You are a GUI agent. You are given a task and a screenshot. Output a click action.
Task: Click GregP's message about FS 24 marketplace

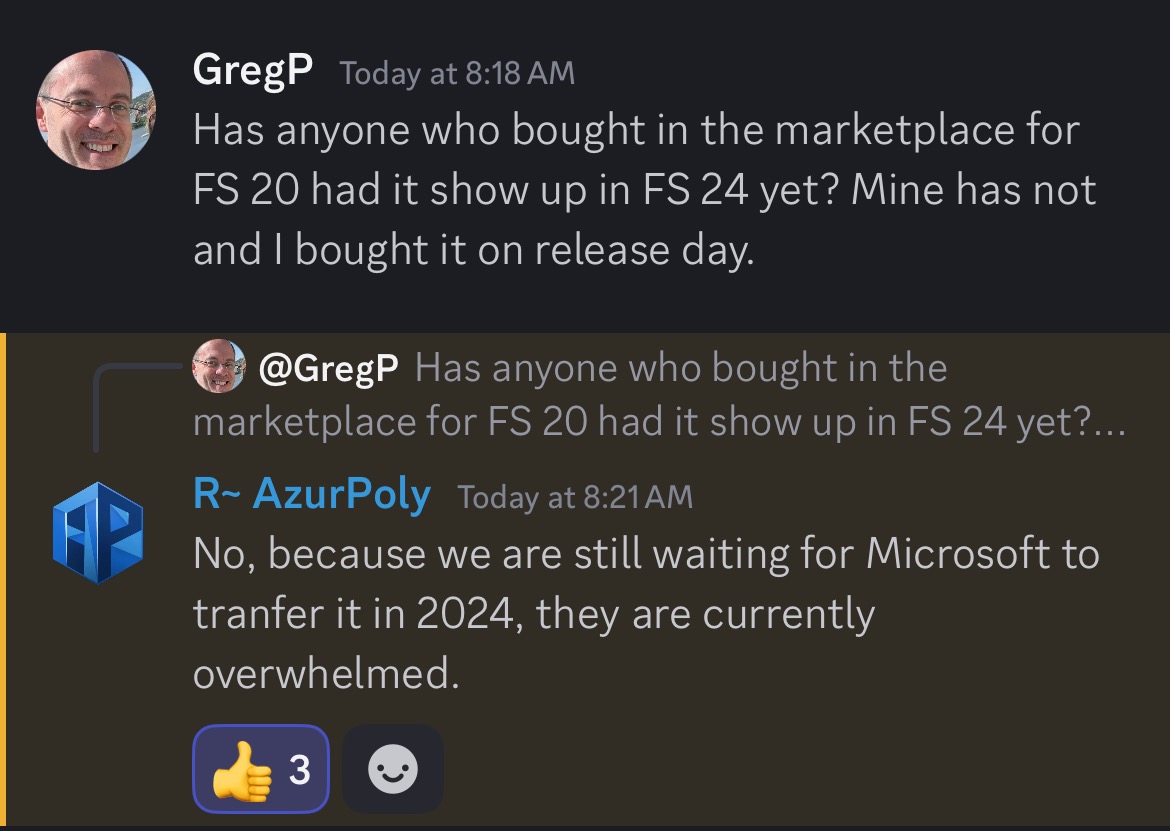click(x=645, y=189)
